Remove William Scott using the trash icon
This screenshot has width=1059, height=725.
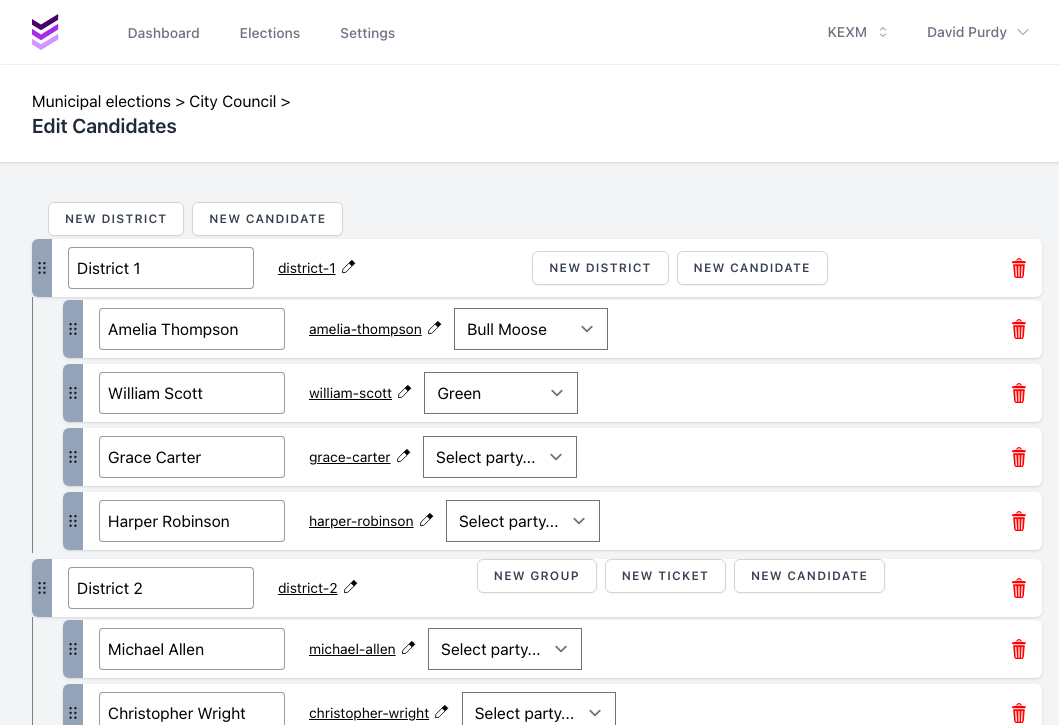(x=1018, y=393)
